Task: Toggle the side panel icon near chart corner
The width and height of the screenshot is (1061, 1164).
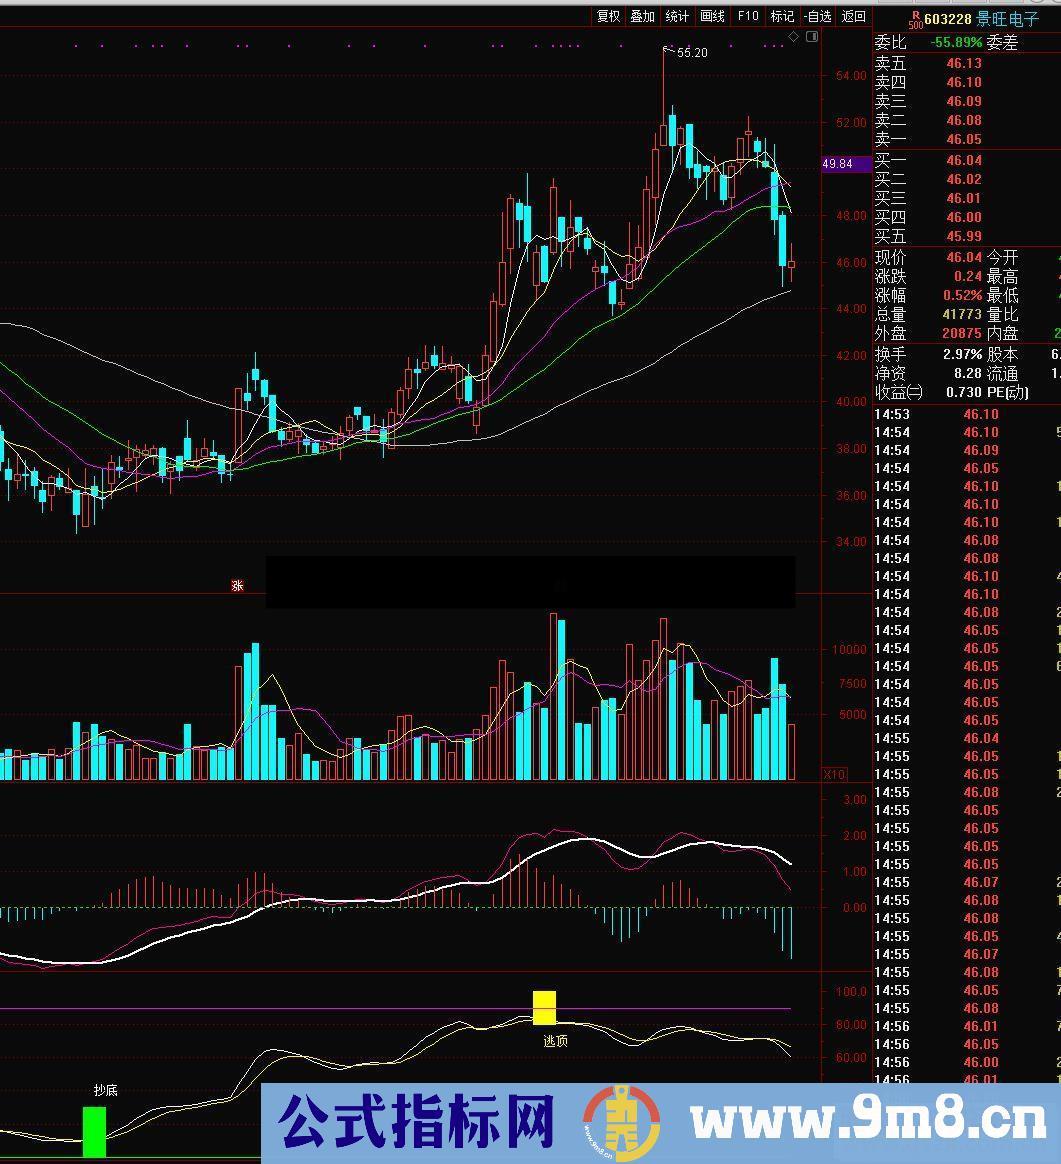Action: click(811, 37)
